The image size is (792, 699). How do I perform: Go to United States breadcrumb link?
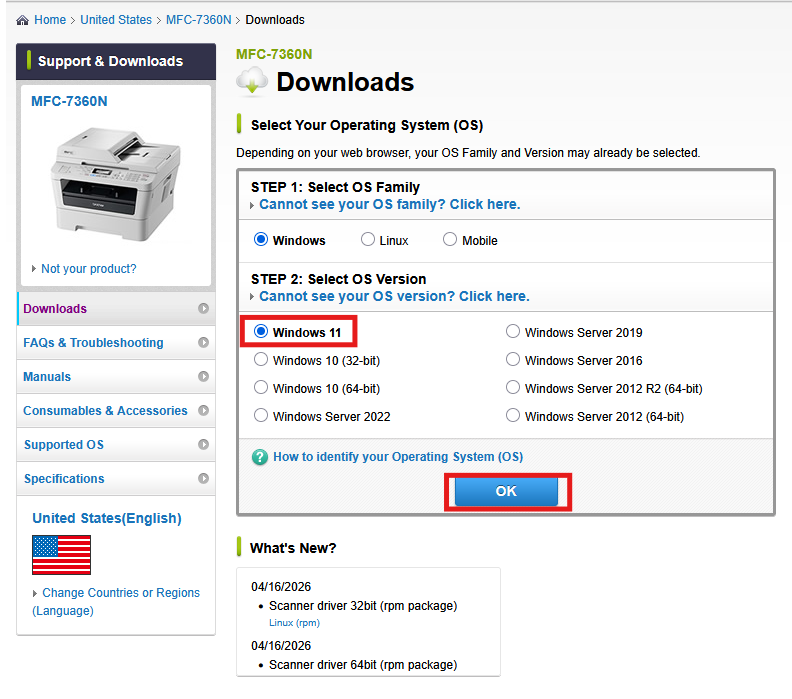(116, 20)
